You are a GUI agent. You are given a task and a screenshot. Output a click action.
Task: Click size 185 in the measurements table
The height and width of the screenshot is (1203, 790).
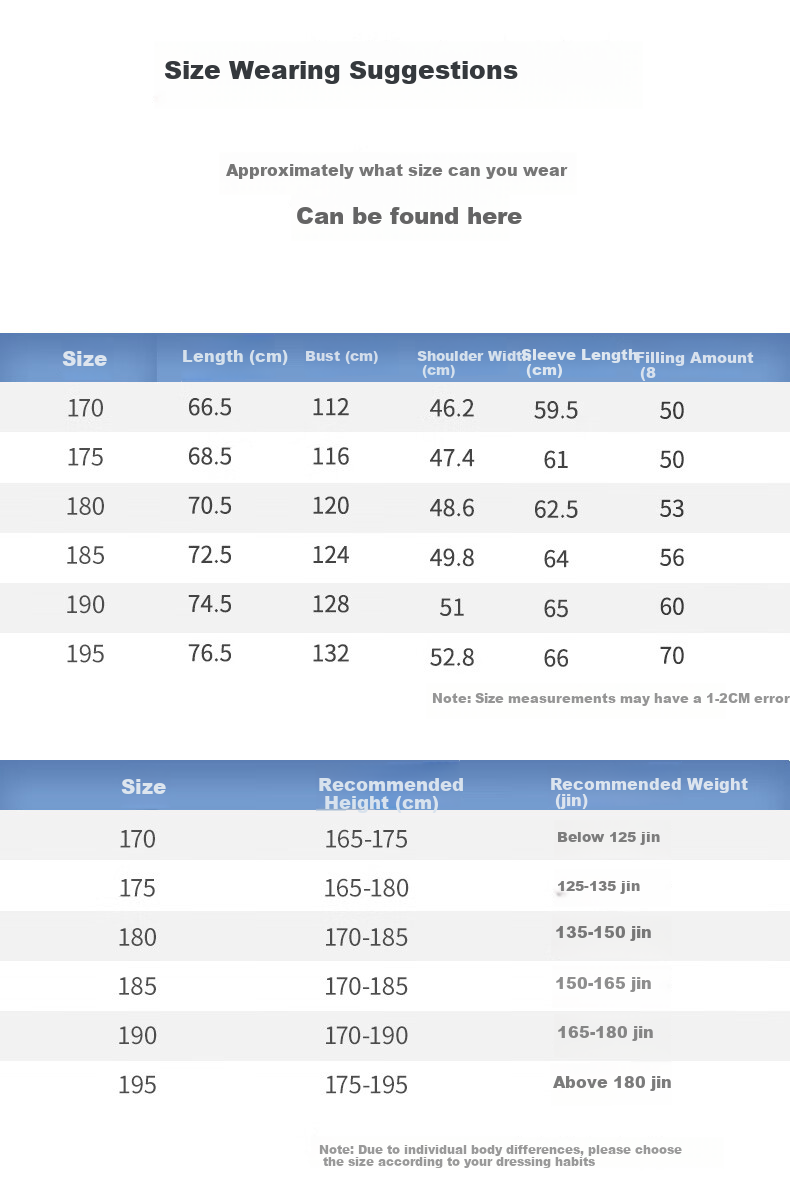(85, 555)
